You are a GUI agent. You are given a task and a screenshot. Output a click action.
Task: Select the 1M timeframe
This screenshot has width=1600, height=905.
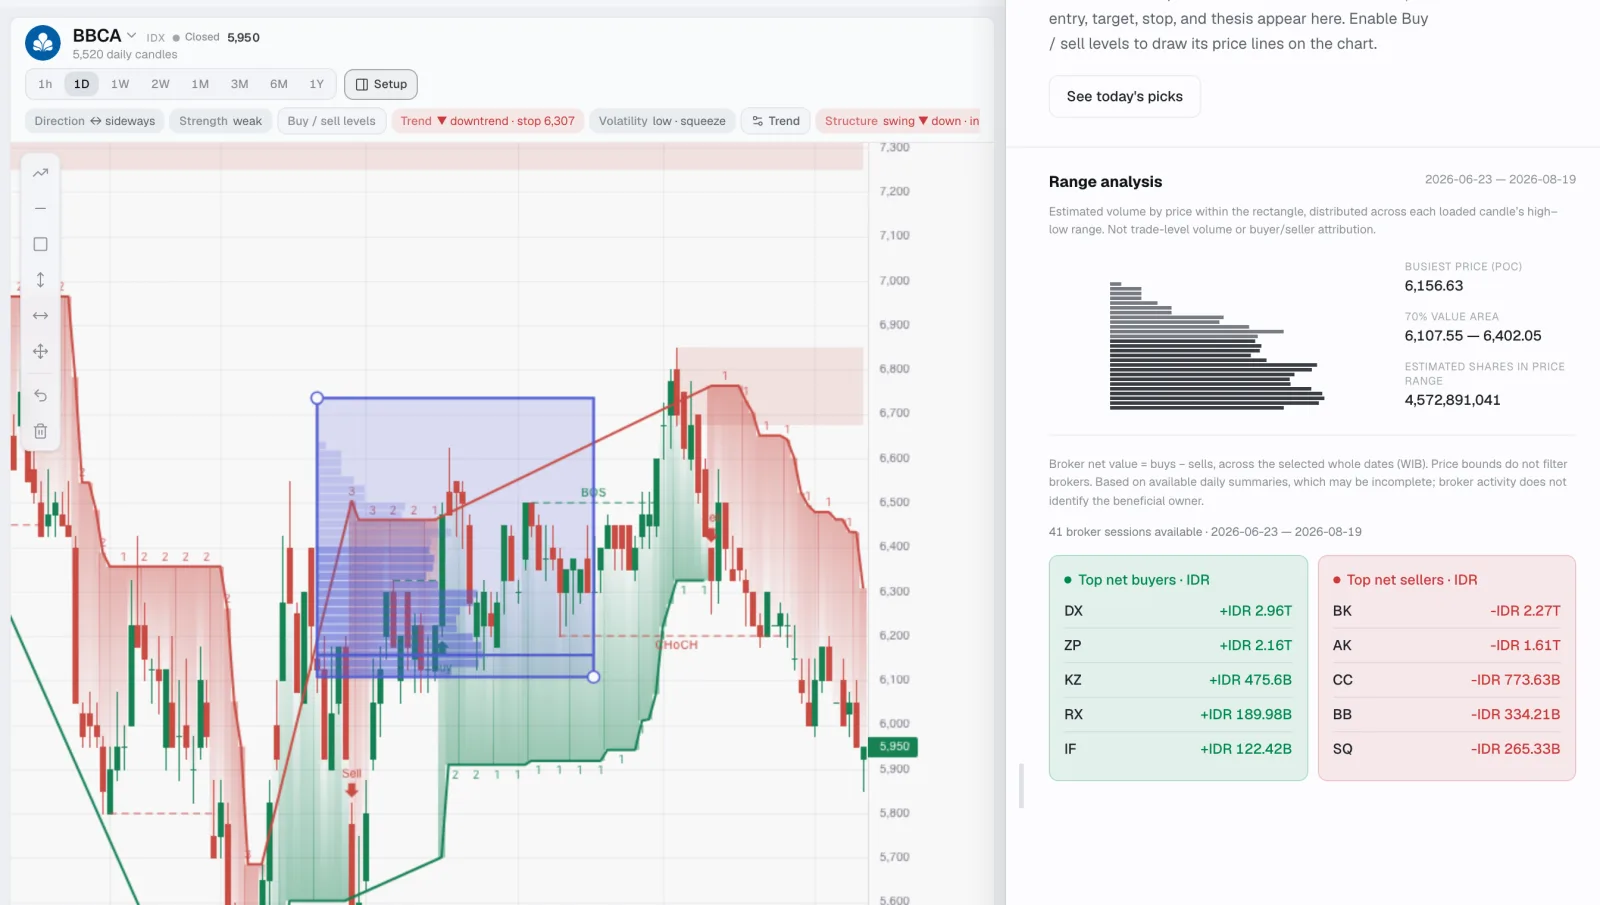[200, 84]
